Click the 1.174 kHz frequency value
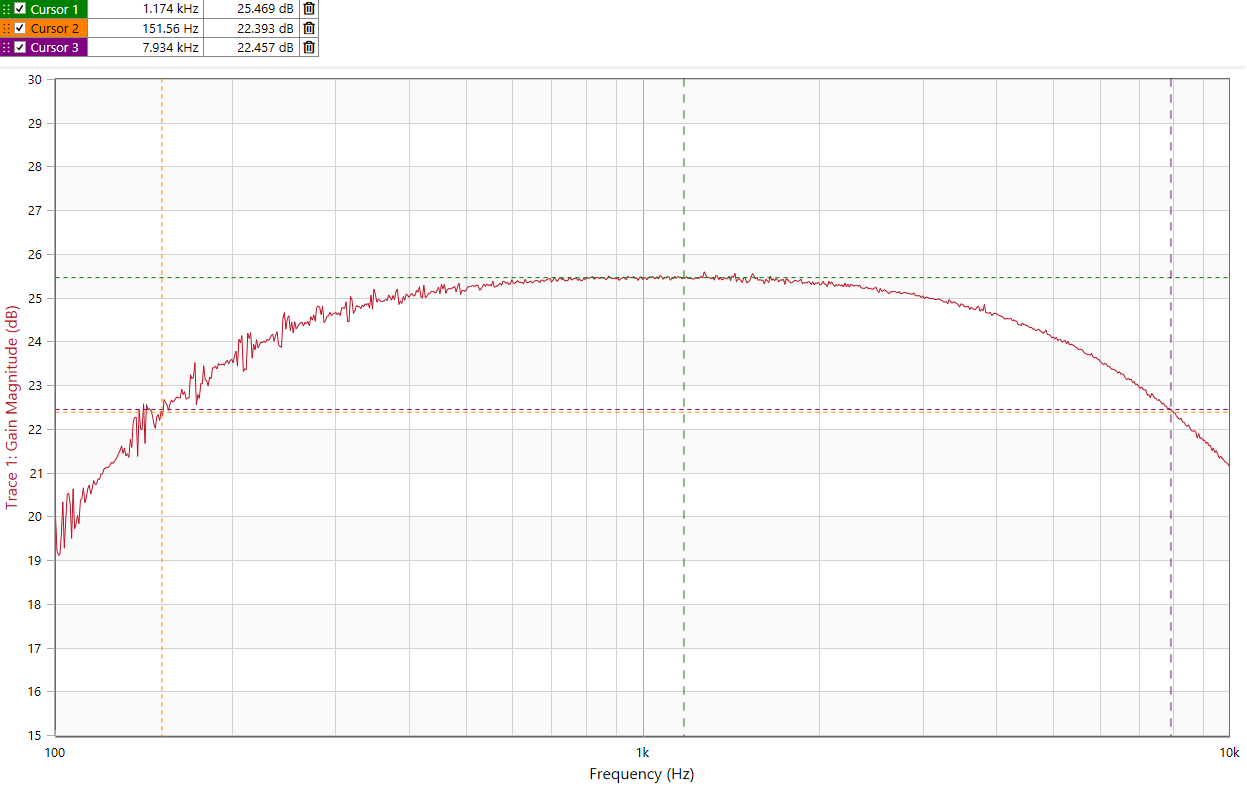1247x791 pixels. (x=170, y=9)
